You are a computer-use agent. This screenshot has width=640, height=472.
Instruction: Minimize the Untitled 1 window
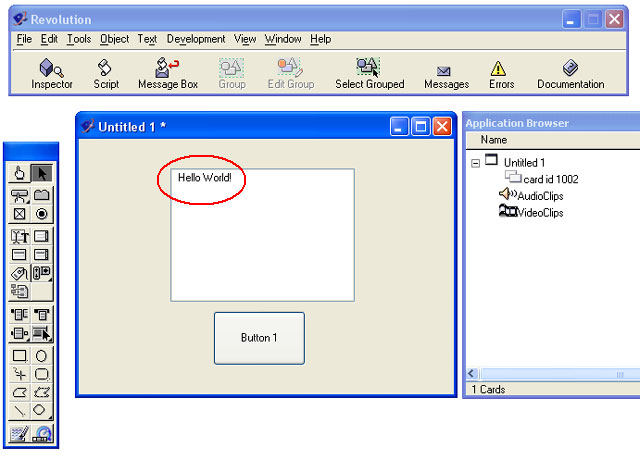(399, 127)
